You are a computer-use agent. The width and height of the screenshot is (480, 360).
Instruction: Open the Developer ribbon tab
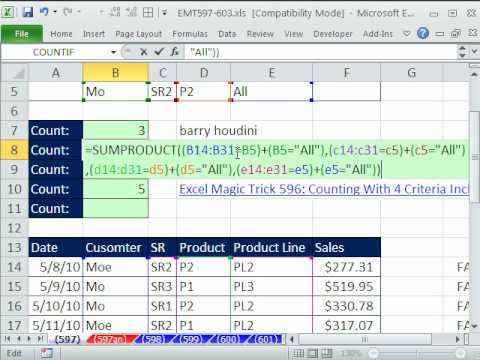(333, 34)
